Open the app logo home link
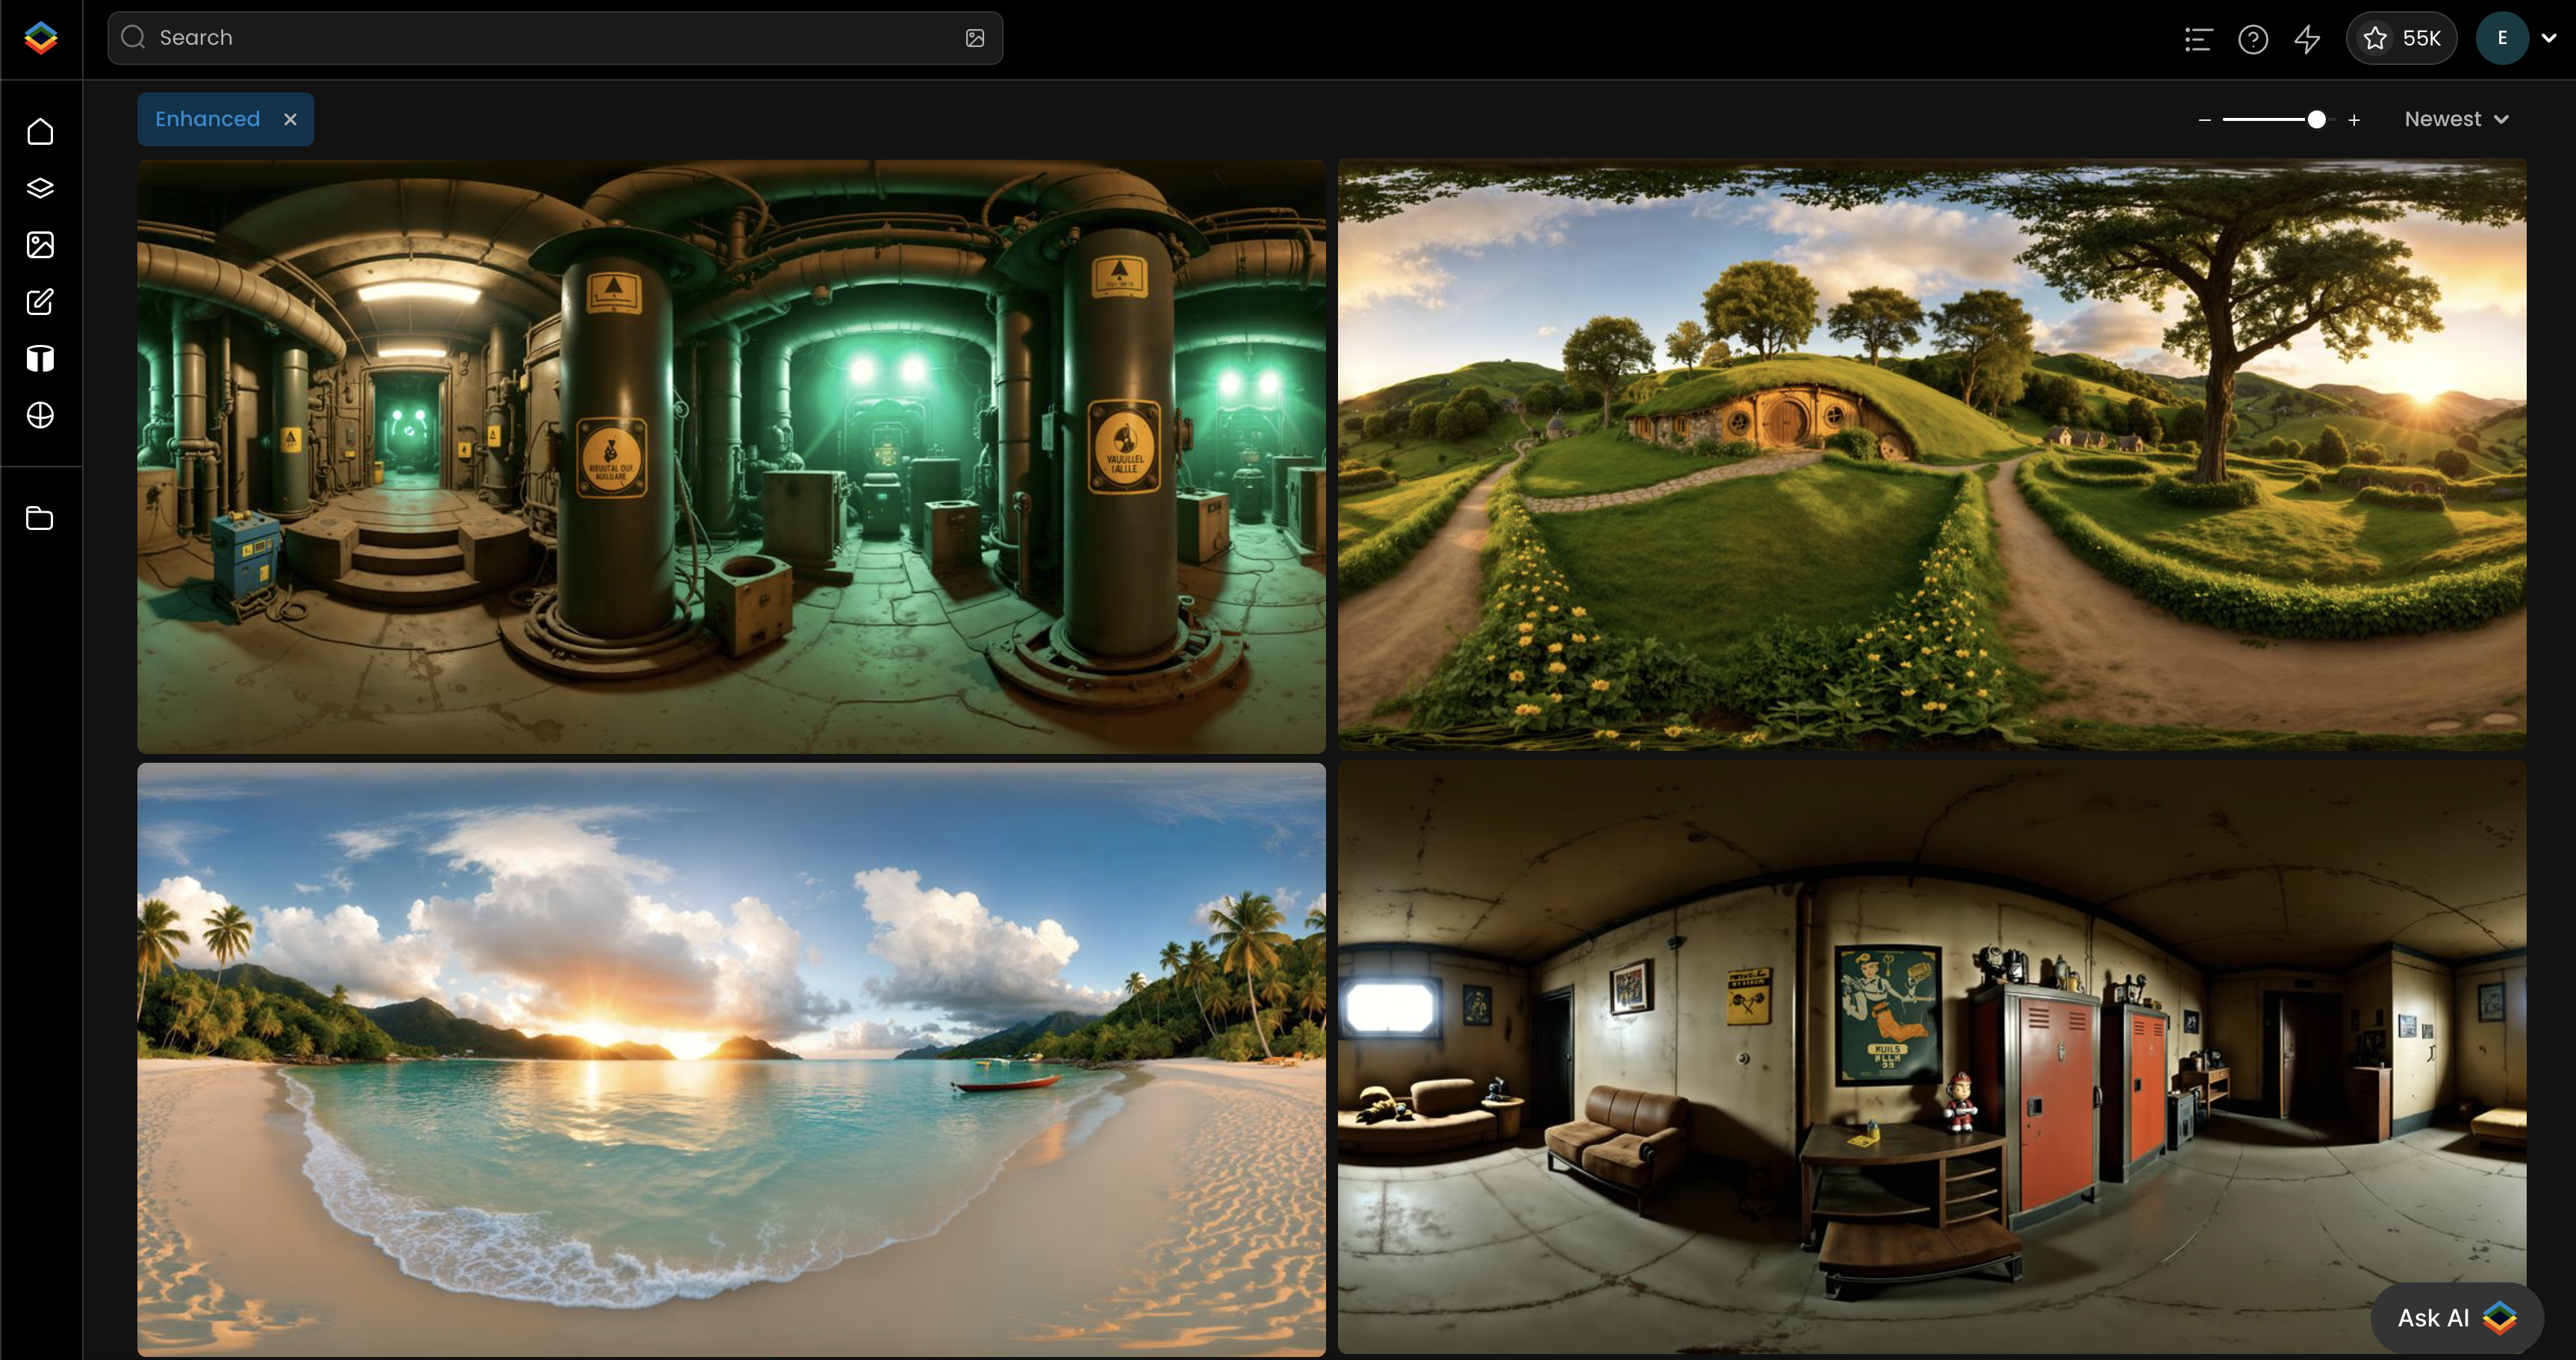Image resolution: width=2576 pixels, height=1360 pixels. (41, 38)
